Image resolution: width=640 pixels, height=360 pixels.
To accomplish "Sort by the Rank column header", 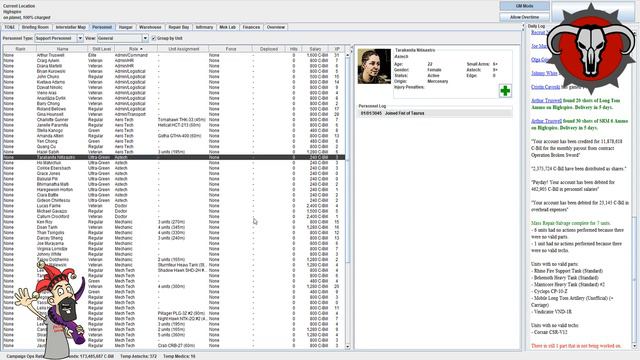I will (x=20, y=49).
